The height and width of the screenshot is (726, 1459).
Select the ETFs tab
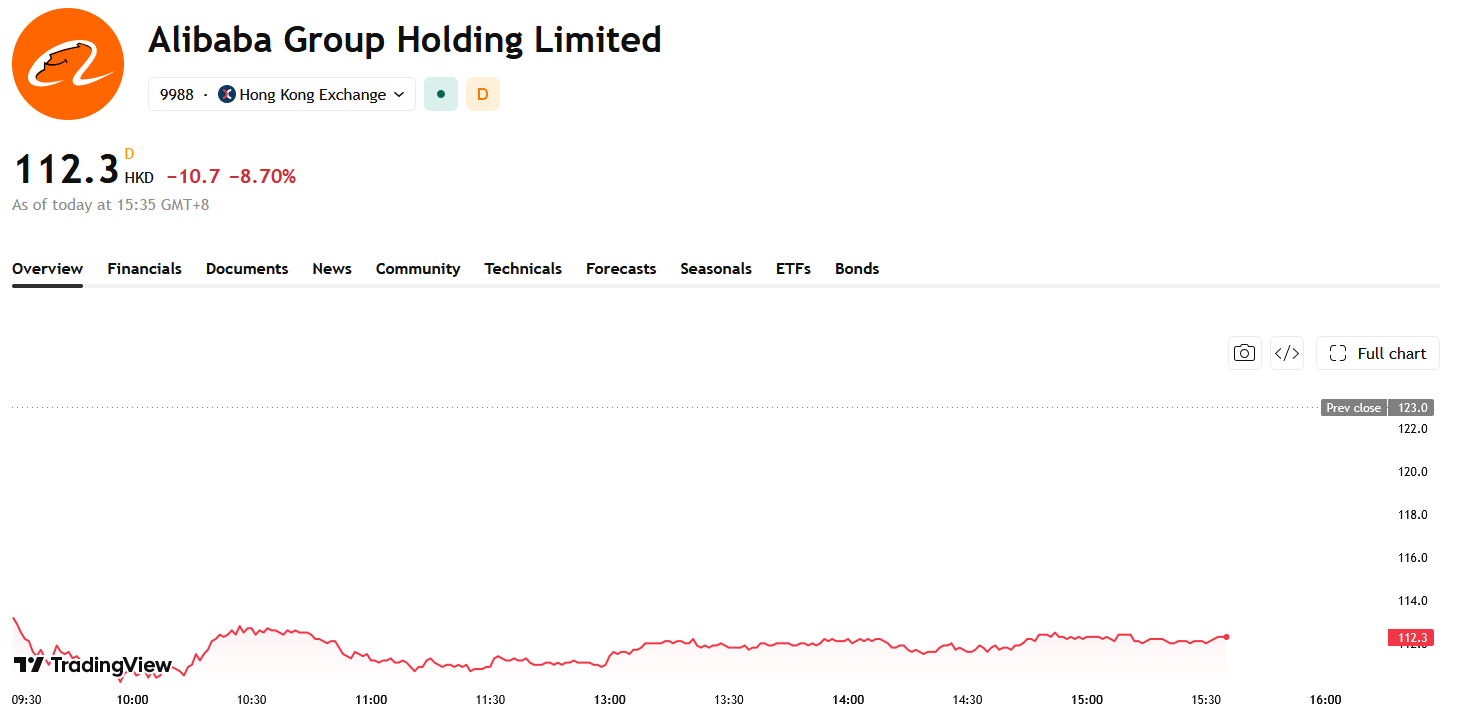click(793, 268)
